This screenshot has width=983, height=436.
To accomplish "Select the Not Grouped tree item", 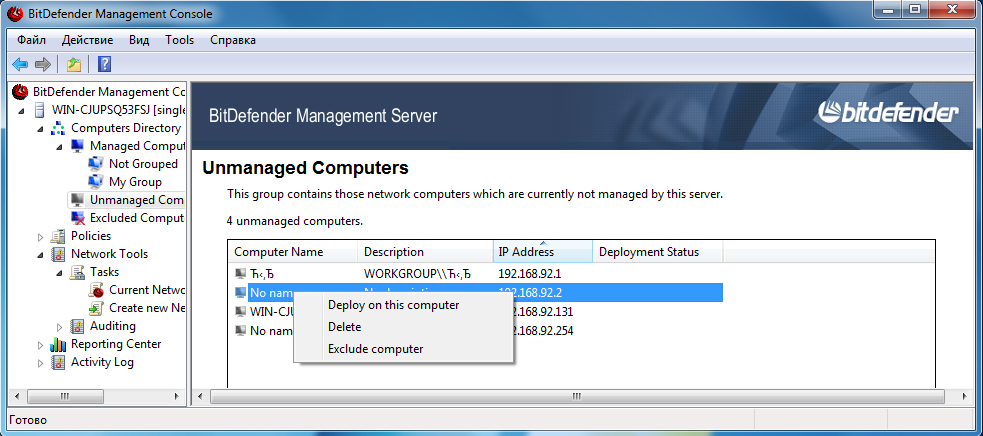I will 143,164.
